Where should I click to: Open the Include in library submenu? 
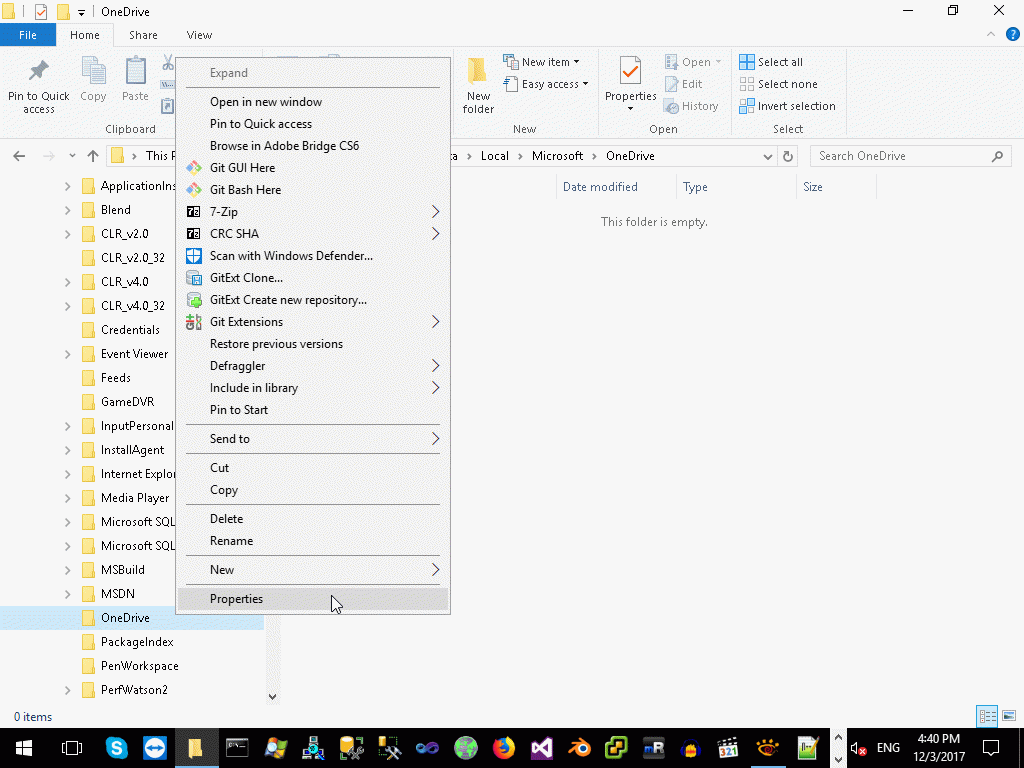click(313, 388)
